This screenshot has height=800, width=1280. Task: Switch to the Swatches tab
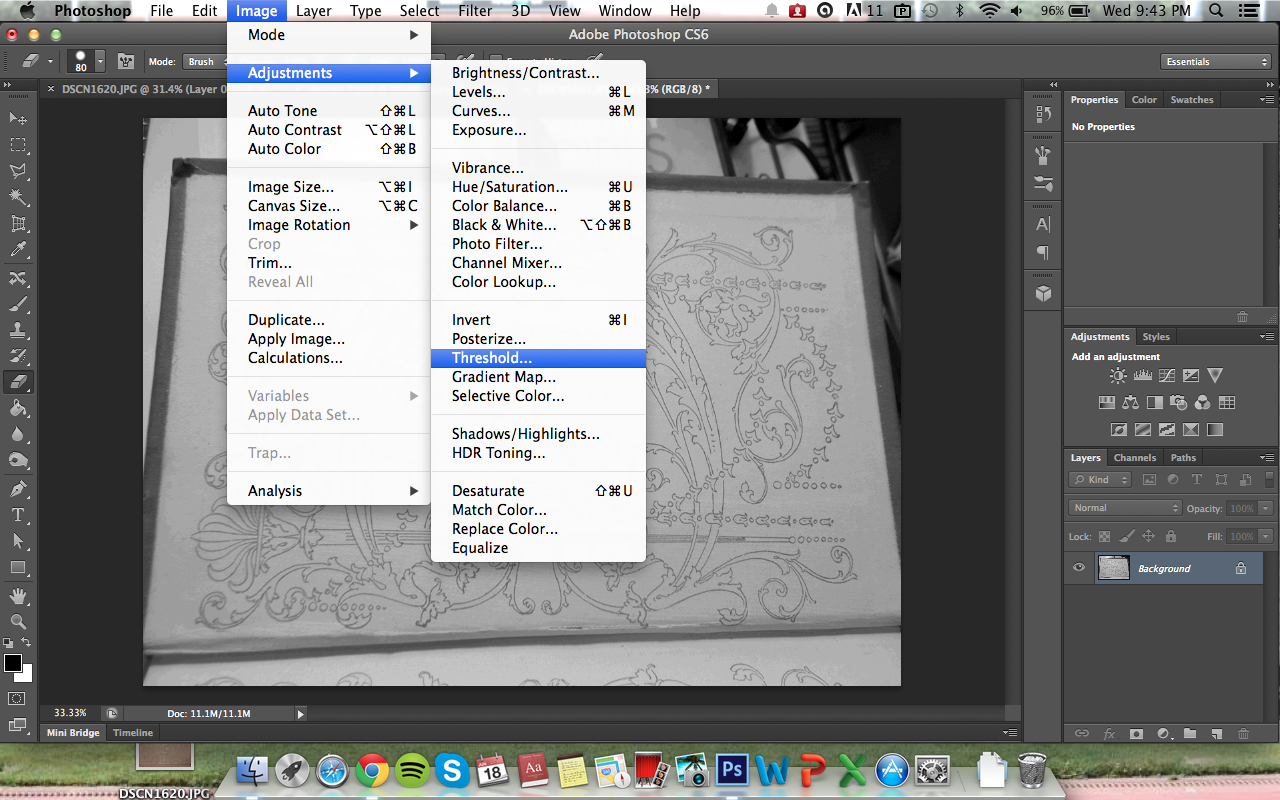[x=1192, y=100]
